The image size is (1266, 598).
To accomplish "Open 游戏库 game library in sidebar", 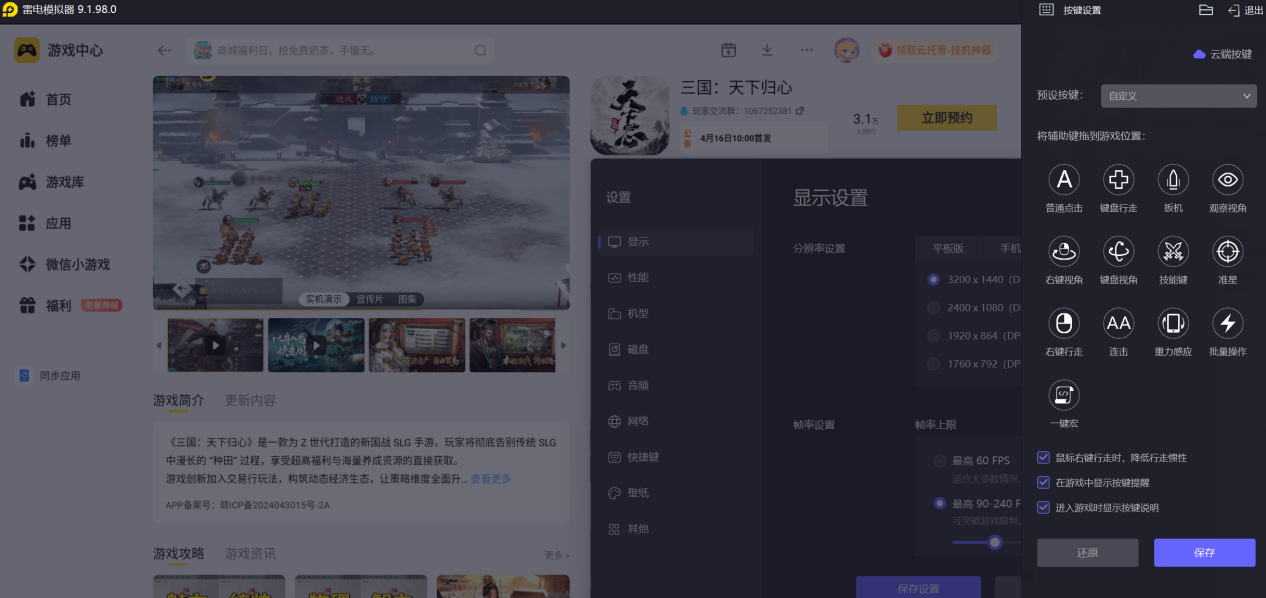I will pyautogui.click(x=65, y=182).
